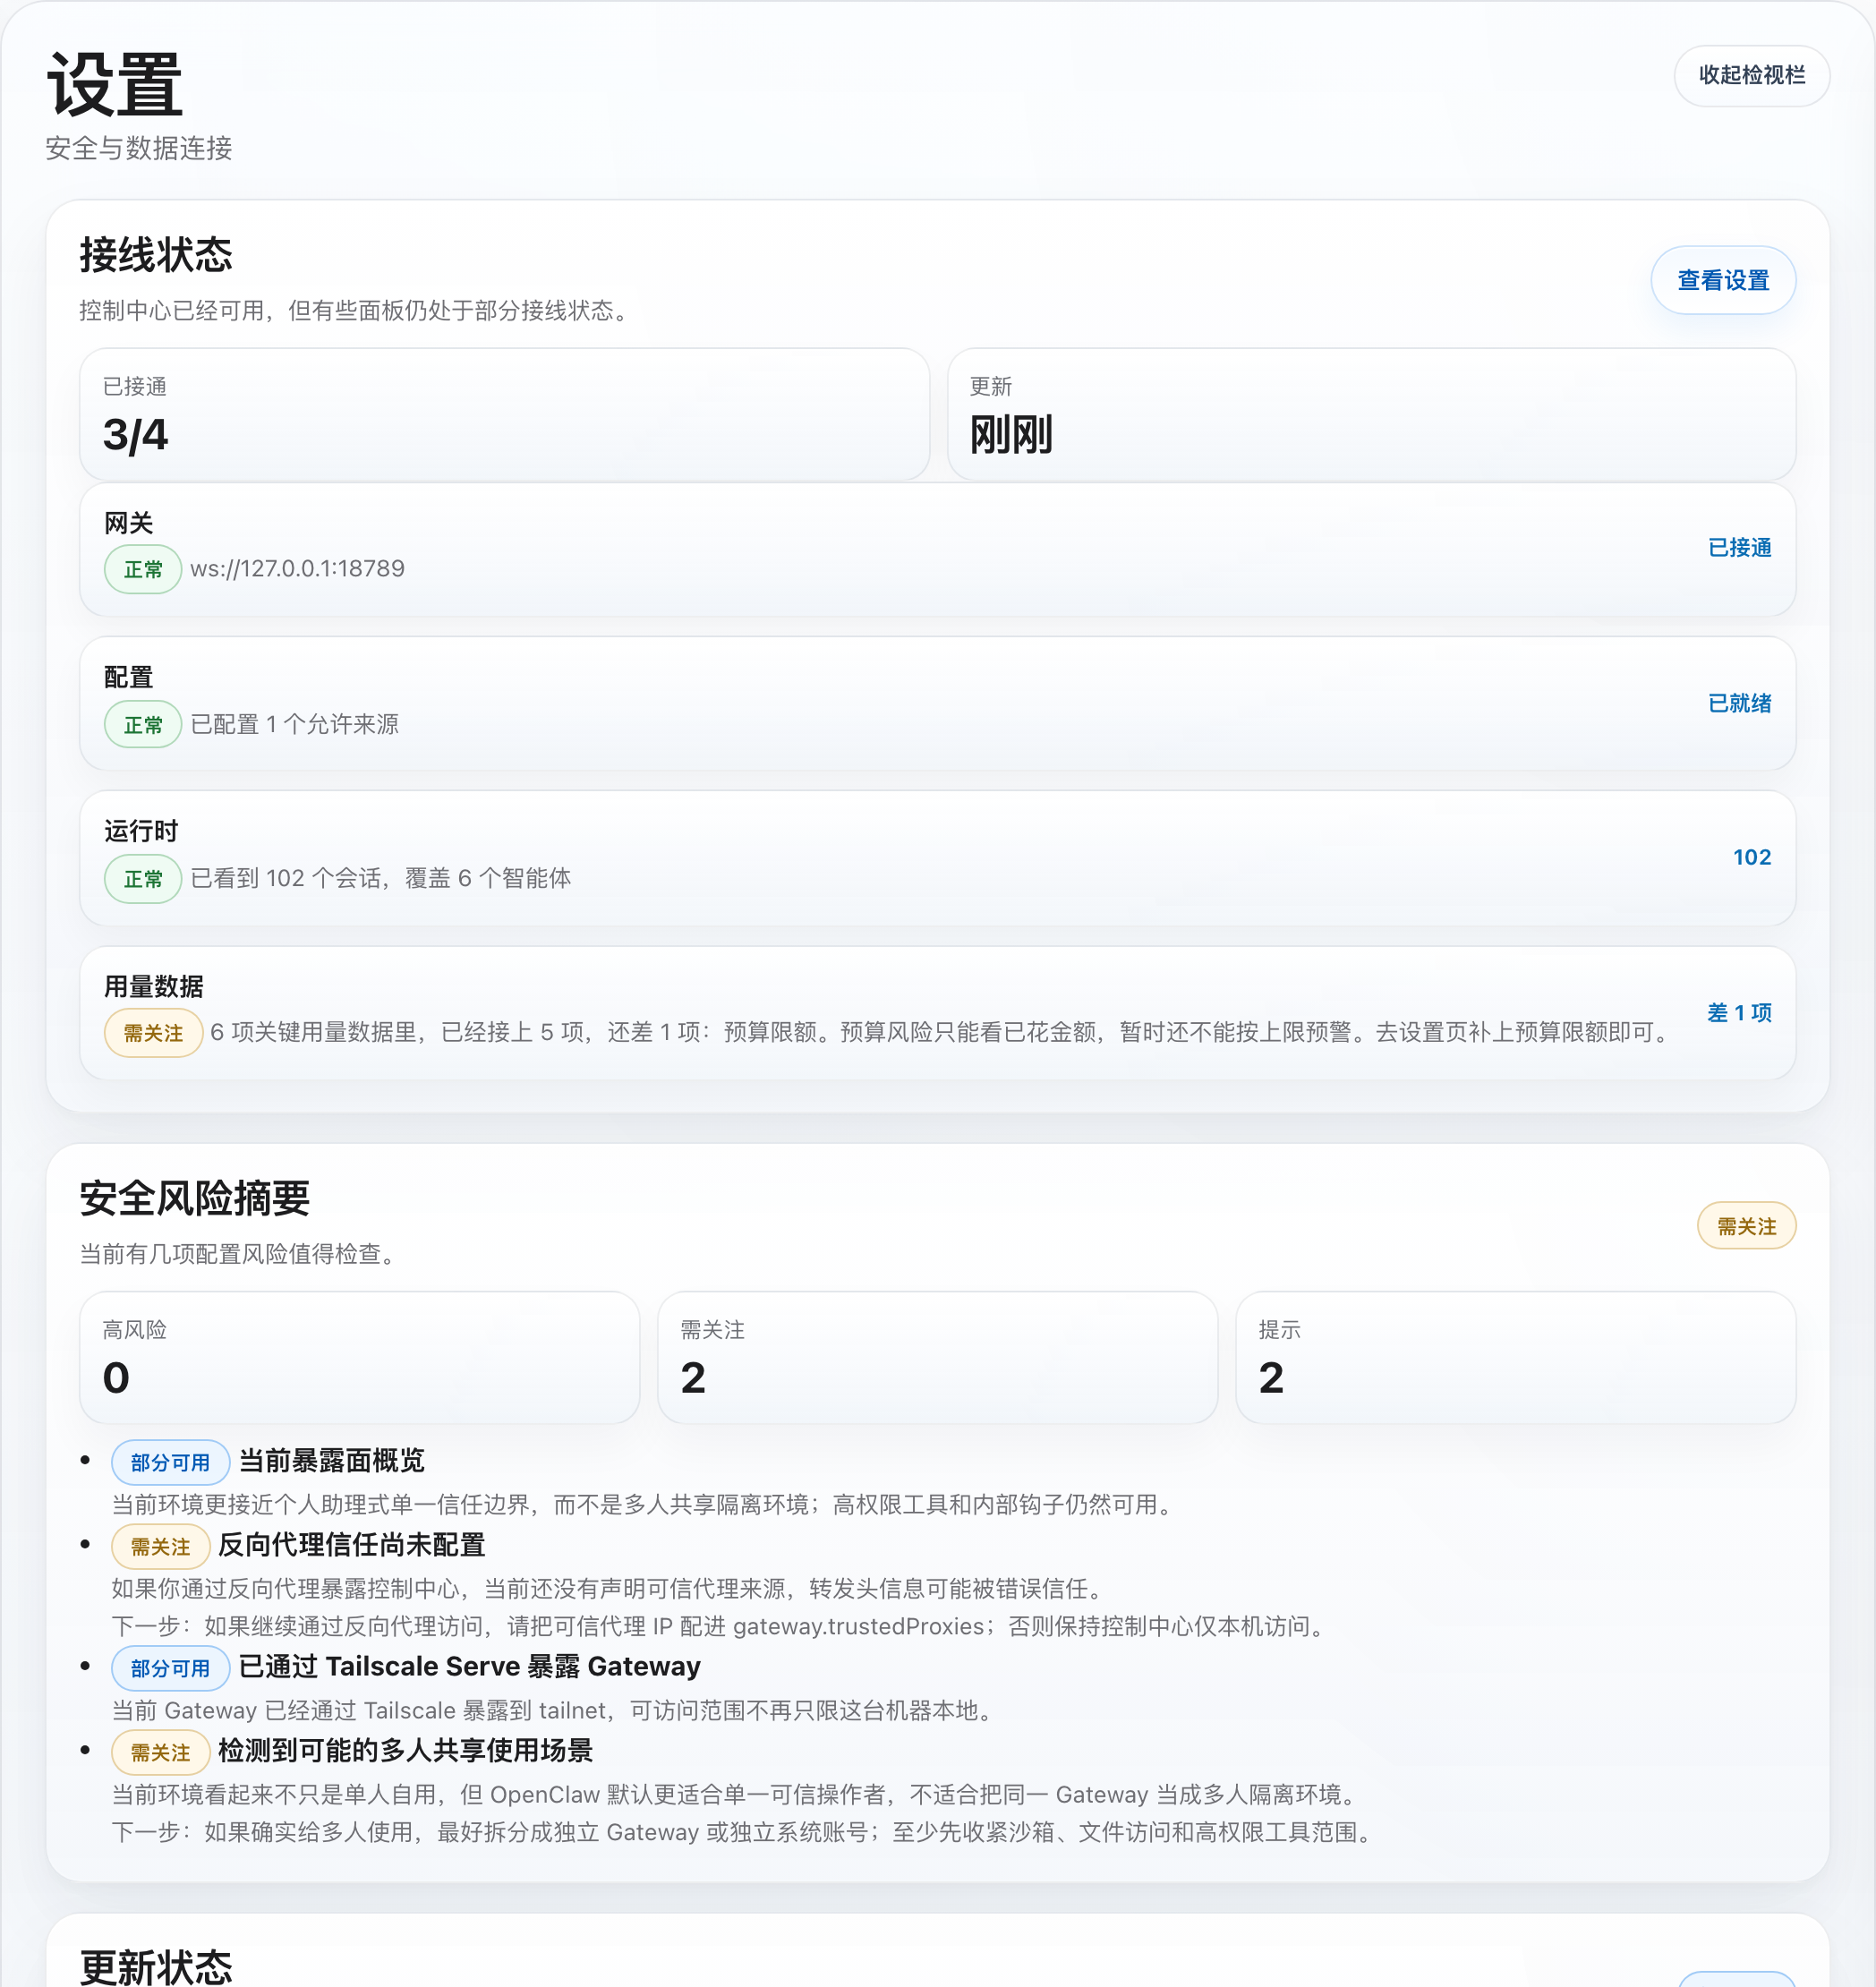Click the 正常 badge on the 运行时 row

142,879
